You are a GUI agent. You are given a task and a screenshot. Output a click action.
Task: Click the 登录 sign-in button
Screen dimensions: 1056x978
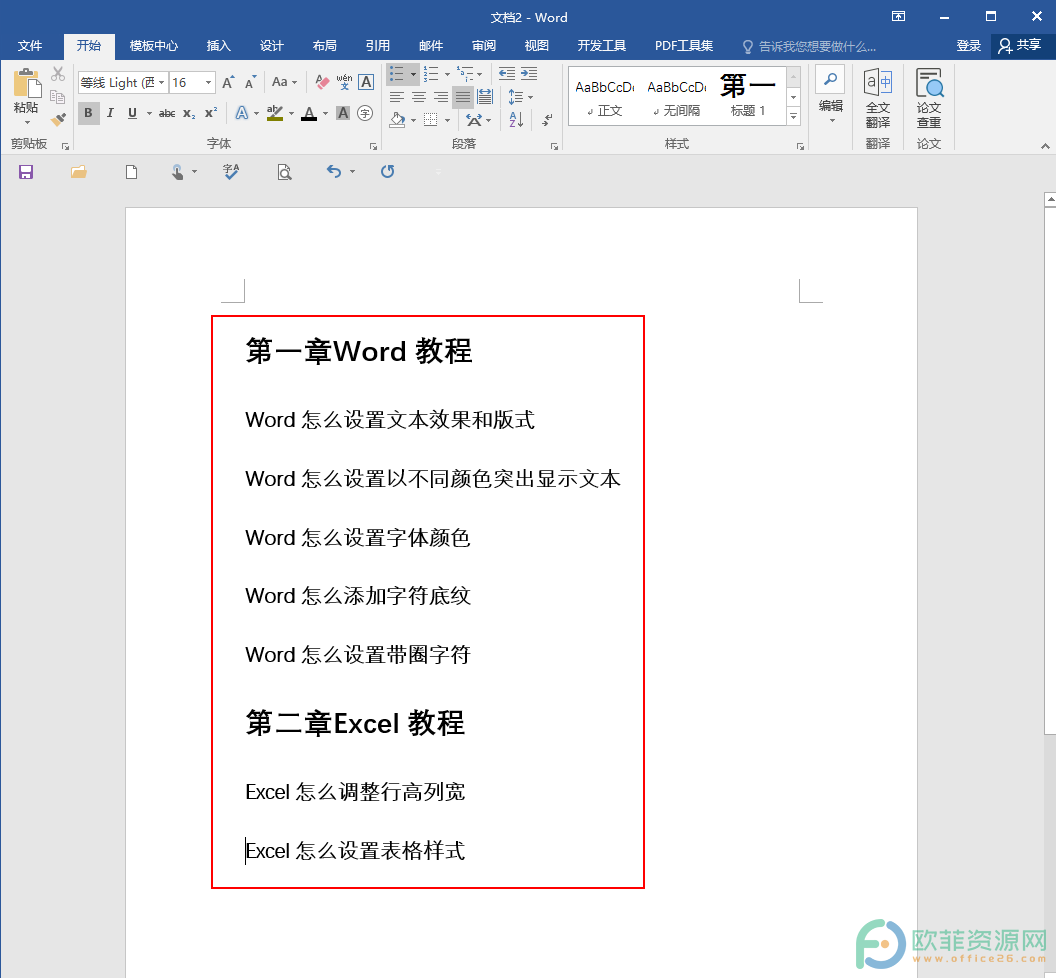968,46
